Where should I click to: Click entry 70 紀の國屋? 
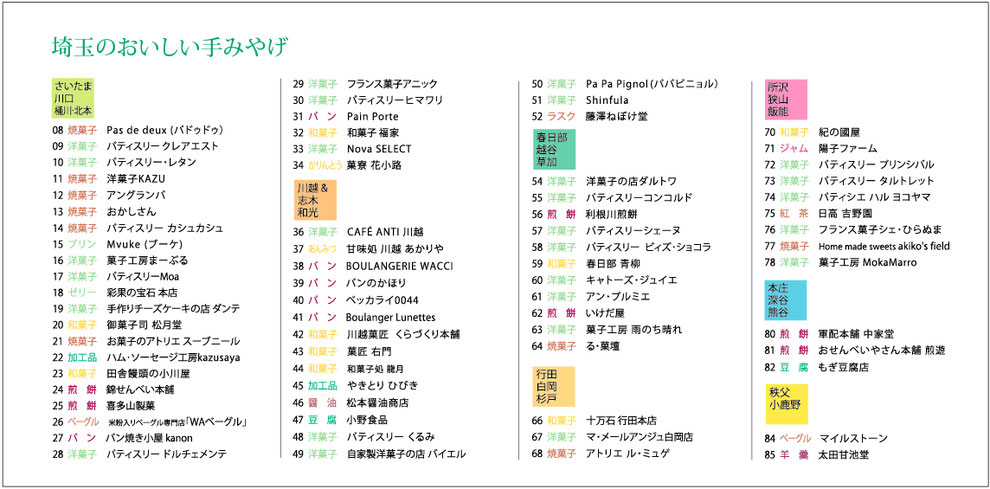[812, 132]
